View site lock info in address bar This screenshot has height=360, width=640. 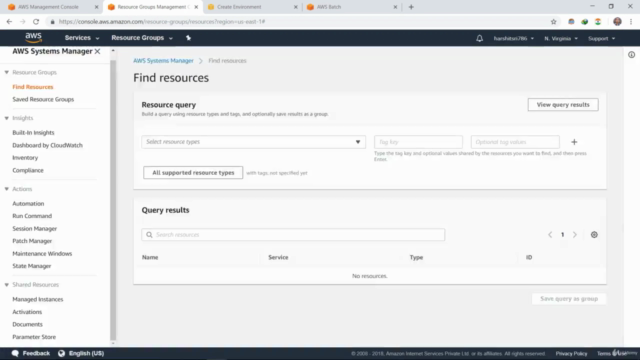tap(52, 22)
